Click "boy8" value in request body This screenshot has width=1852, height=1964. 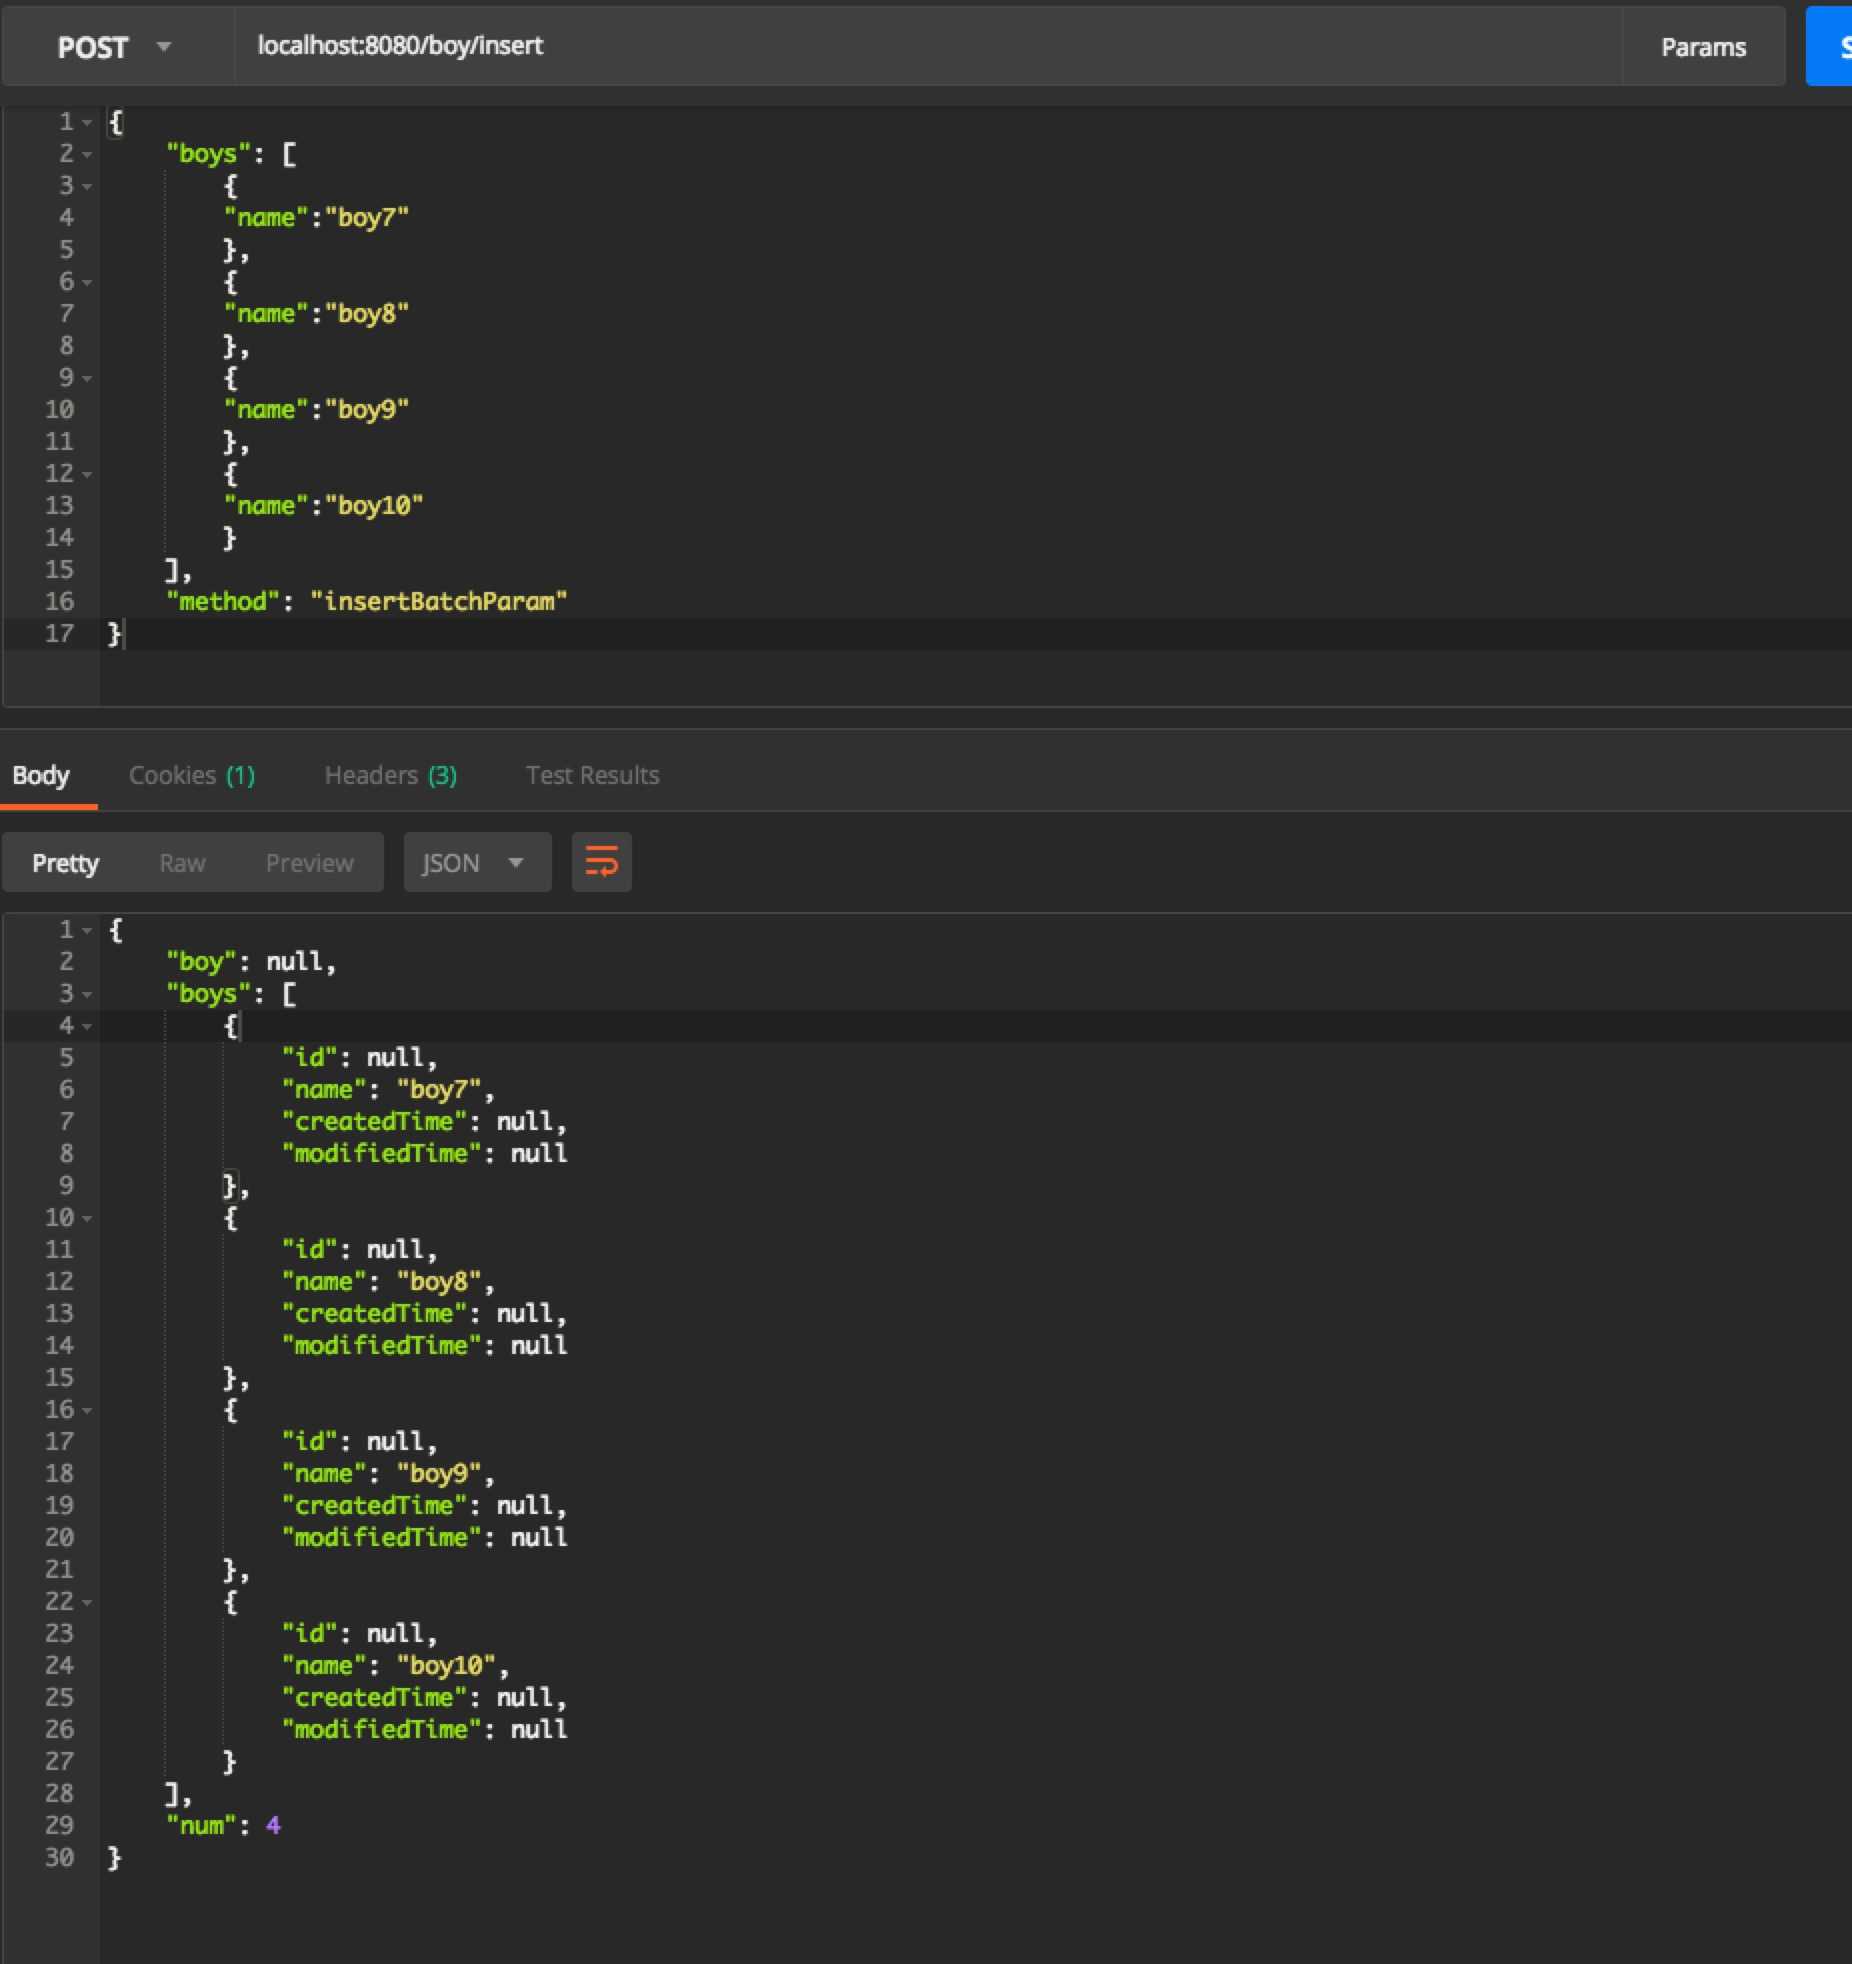[x=367, y=314]
